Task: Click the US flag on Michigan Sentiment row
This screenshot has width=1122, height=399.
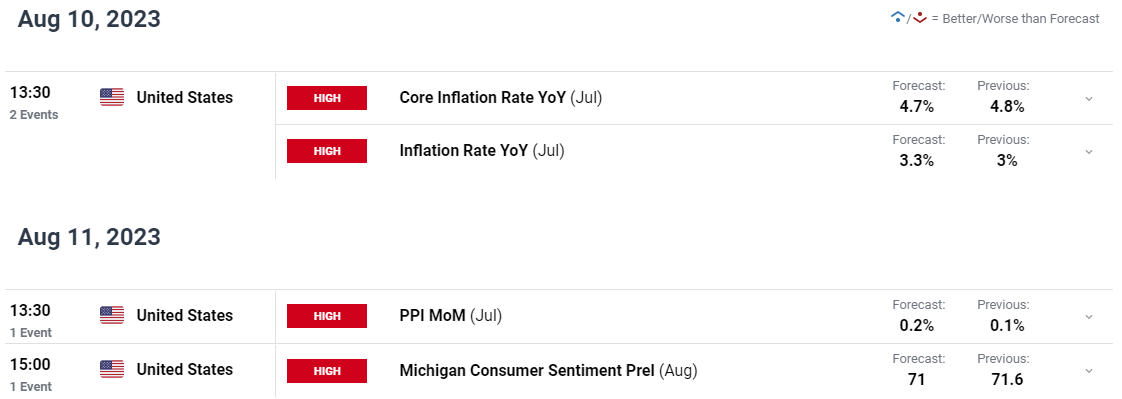Action: tap(112, 369)
